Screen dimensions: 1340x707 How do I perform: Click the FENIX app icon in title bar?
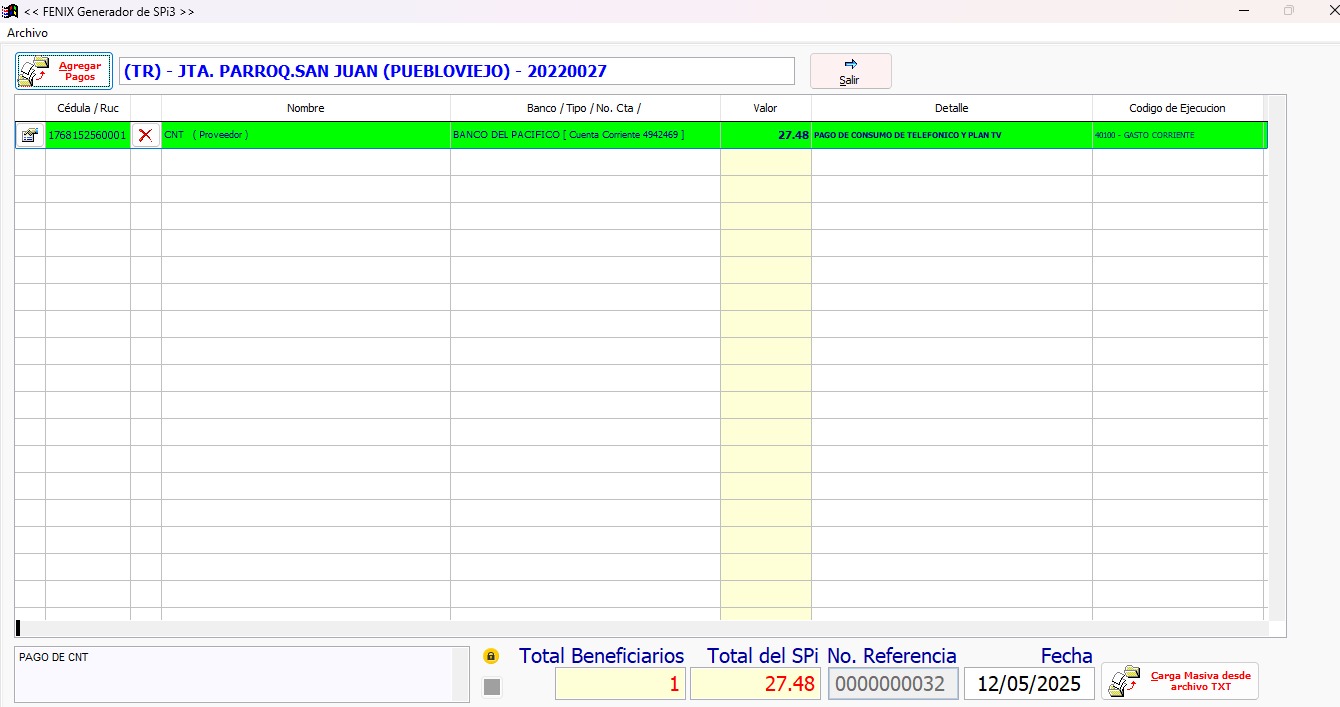[11, 11]
